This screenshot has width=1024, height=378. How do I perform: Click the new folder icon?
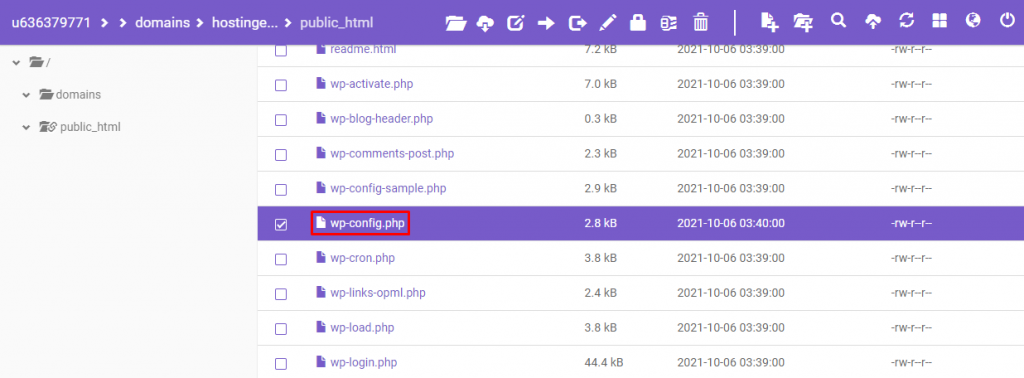(x=803, y=23)
